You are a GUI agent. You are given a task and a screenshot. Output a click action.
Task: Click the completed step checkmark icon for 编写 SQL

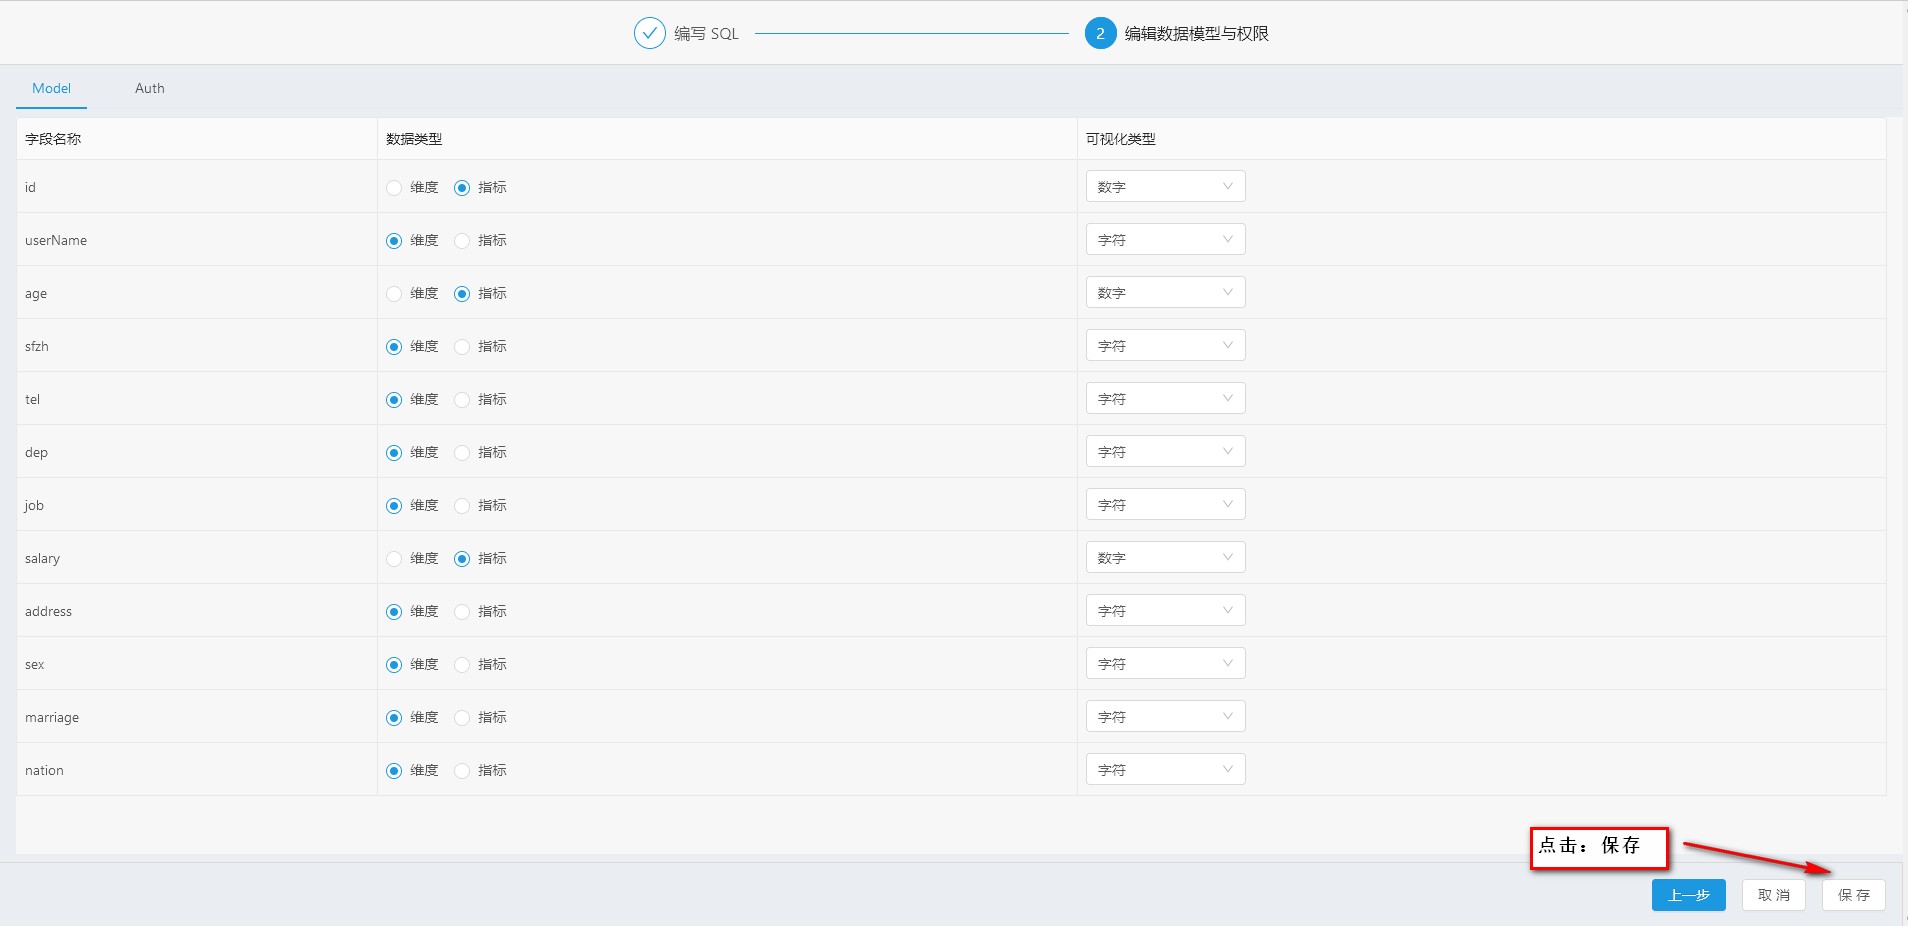coord(649,33)
